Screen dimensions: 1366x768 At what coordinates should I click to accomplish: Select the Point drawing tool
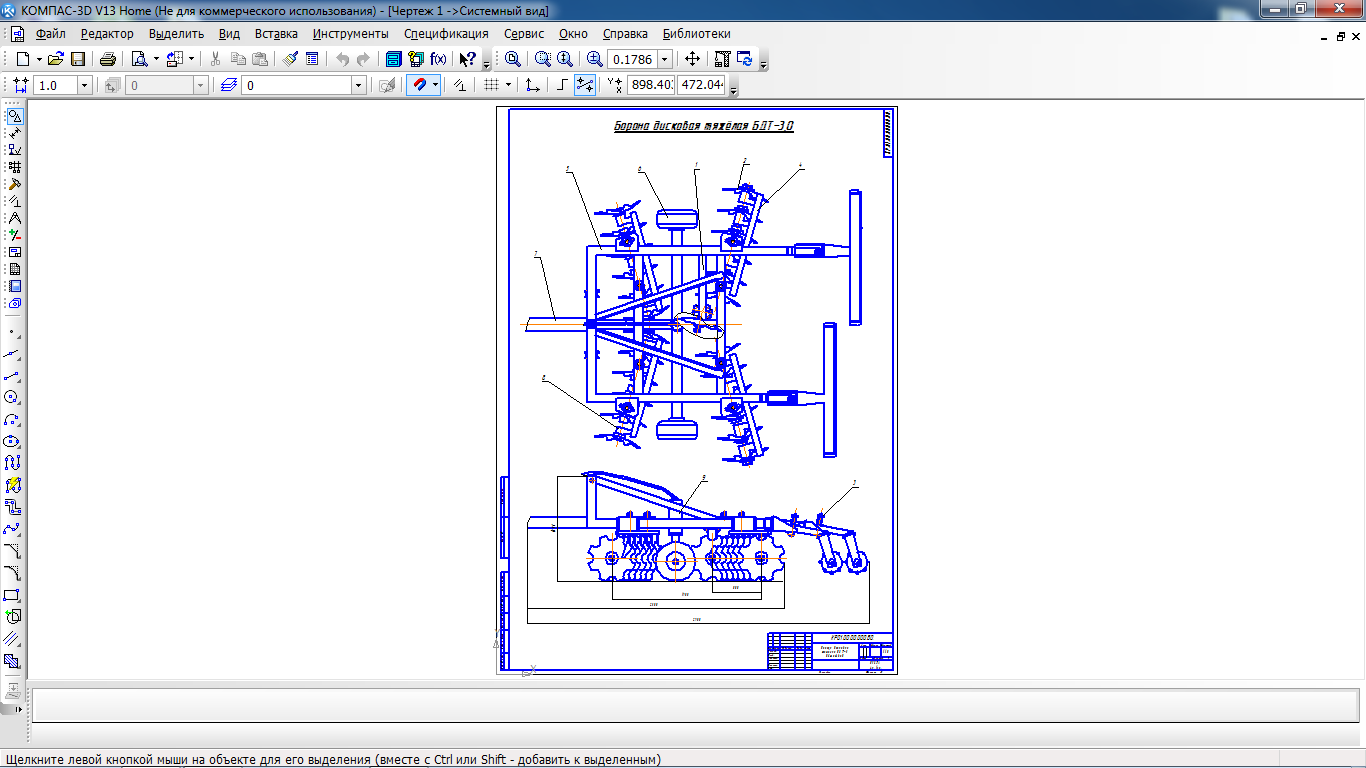13,331
